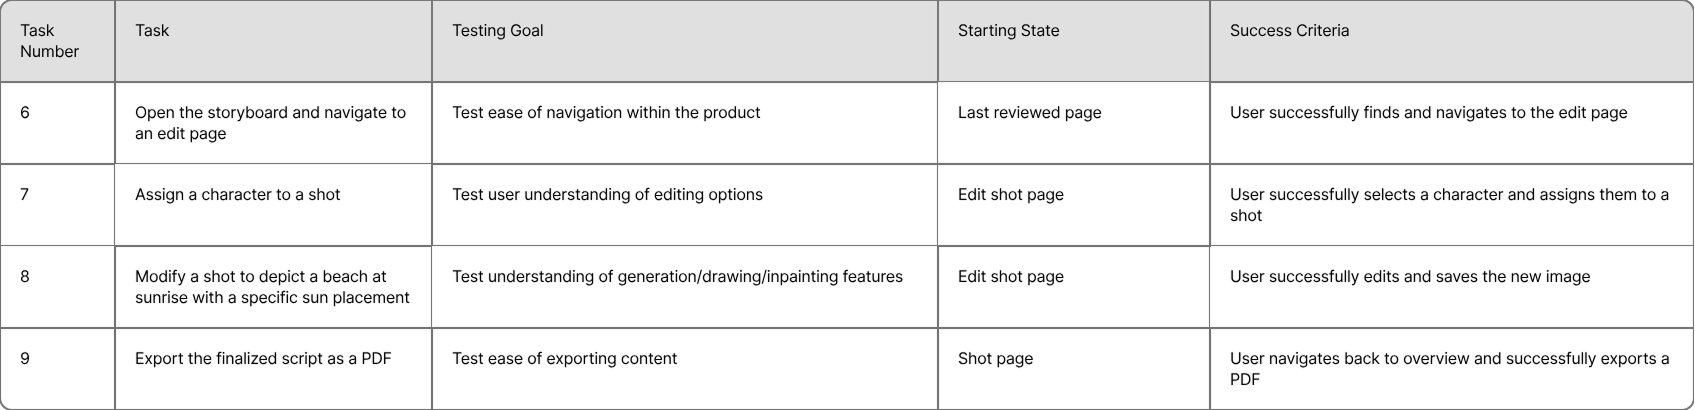Select the task number 7 cell
1695x410 pixels.
pyautogui.click(x=25, y=195)
